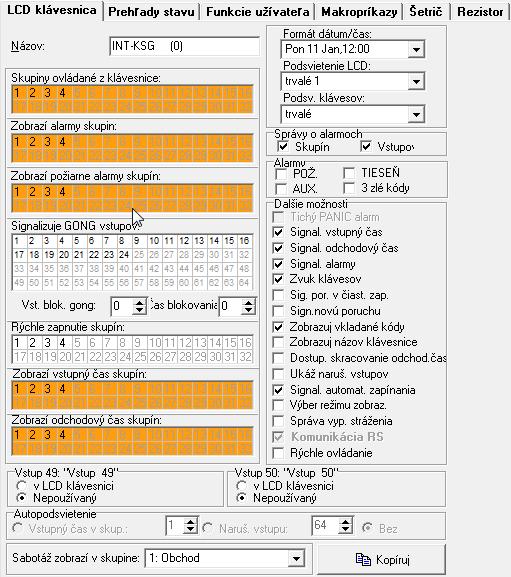Screen dimensions: 511x577
Task: Toggle group 3 in Skupiny ovládané z klávesnice
Action: coord(47,93)
